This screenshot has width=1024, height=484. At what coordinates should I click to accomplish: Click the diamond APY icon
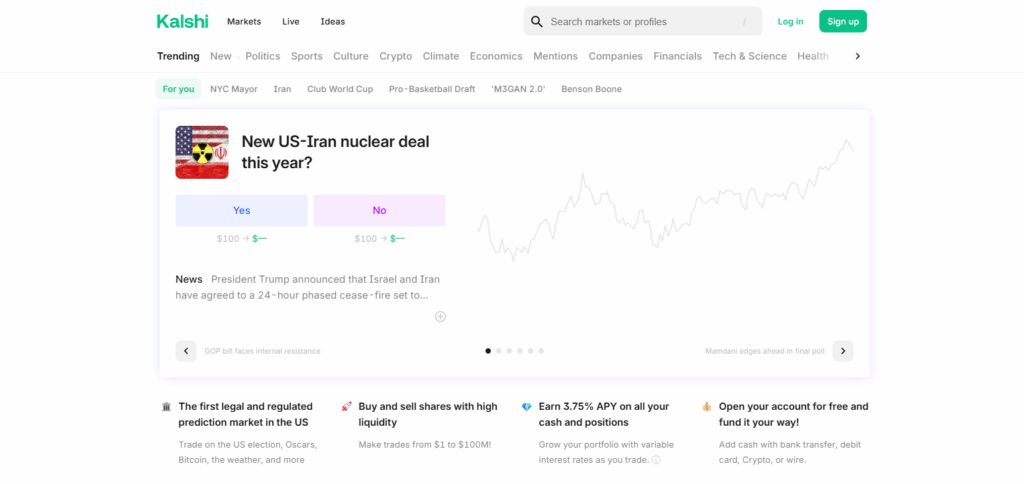(x=526, y=406)
